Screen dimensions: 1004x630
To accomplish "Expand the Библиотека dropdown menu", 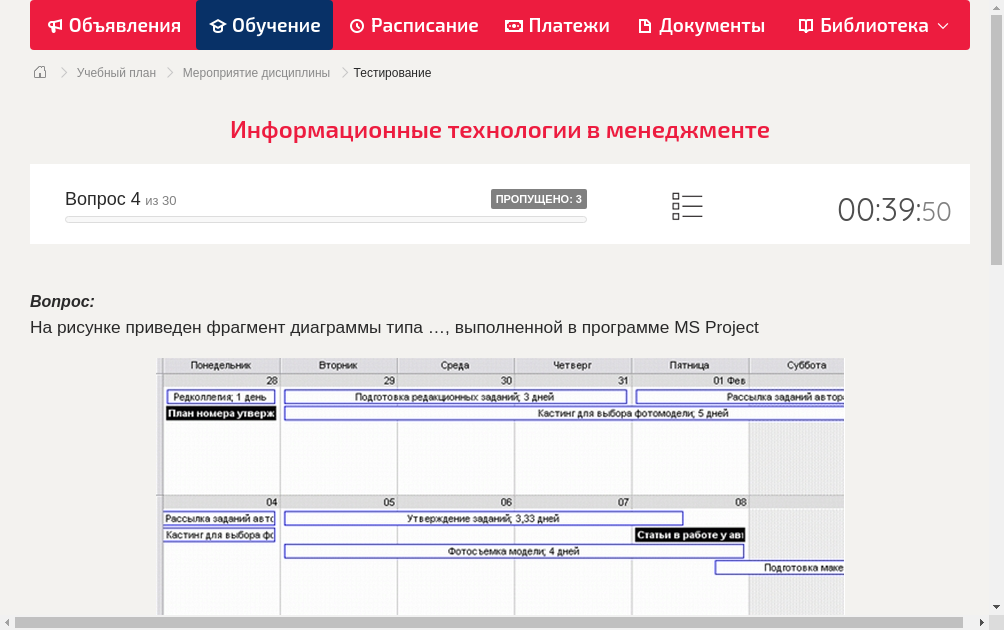I will (x=944, y=25).
